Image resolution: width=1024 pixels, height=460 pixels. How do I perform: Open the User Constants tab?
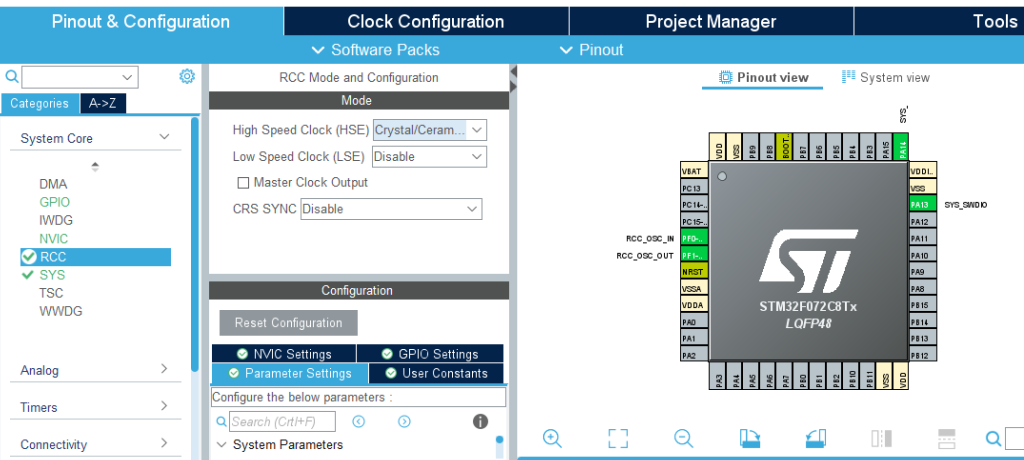tap(436, 373)
